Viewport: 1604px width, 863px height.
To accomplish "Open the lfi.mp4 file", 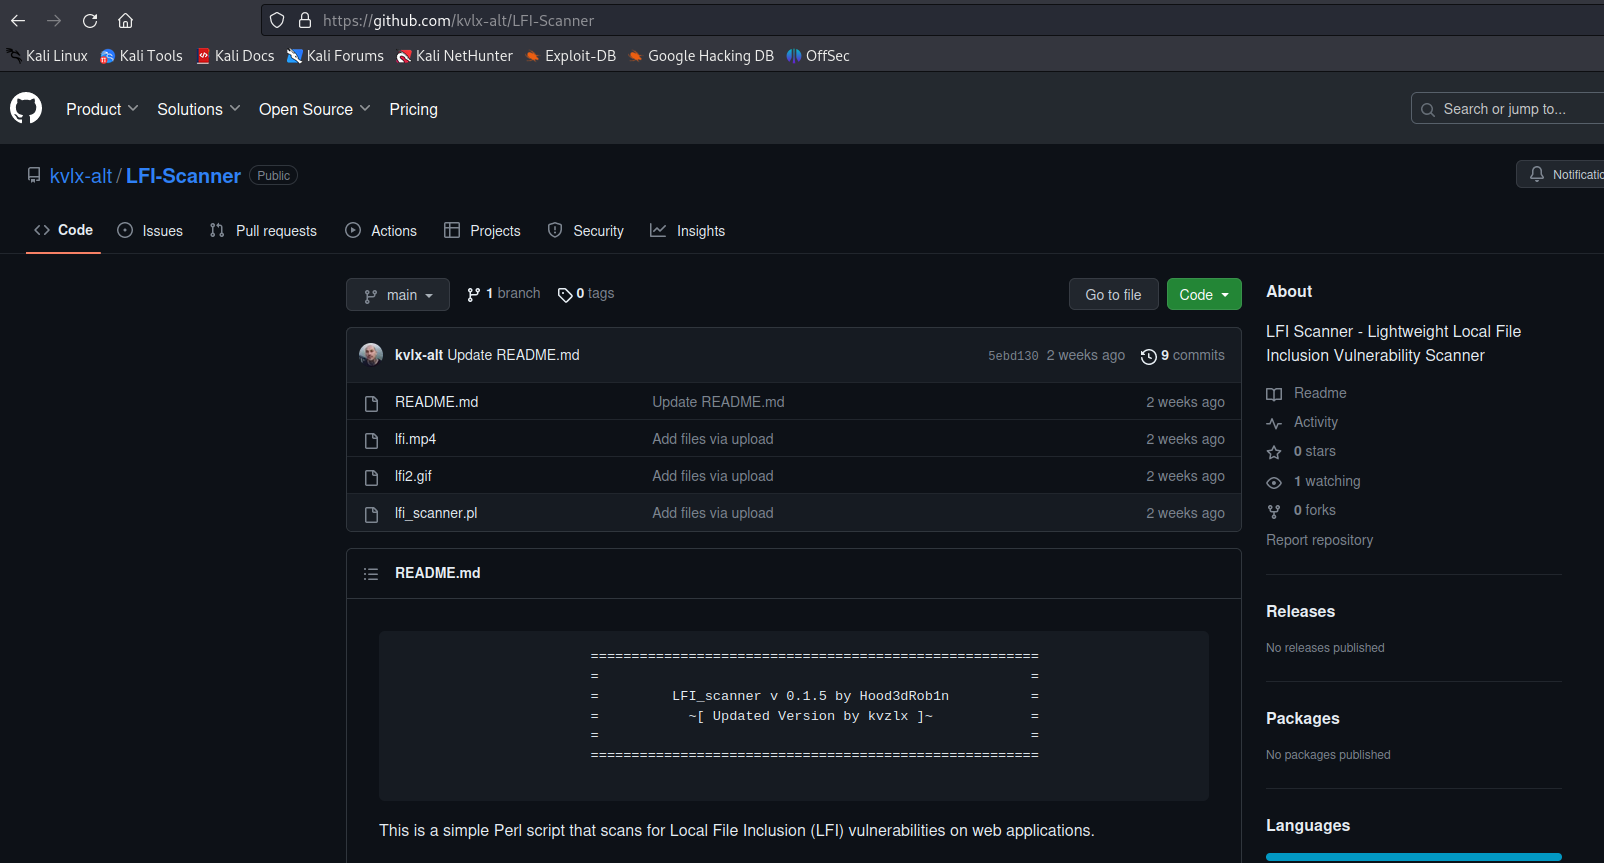I will point(415,439).
